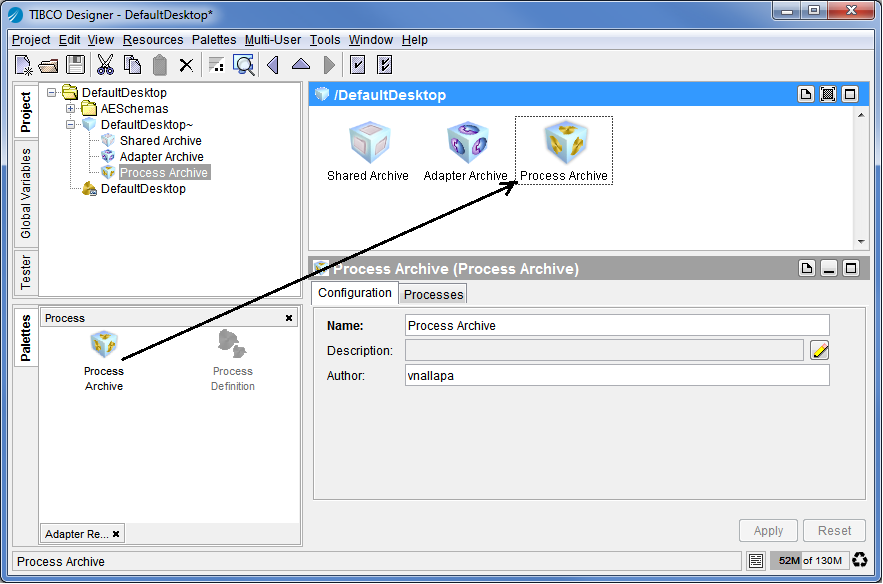883x584 pixels.
Task: Click the recycle garbage-collect icon in status bar
Action: pos(859,560)
